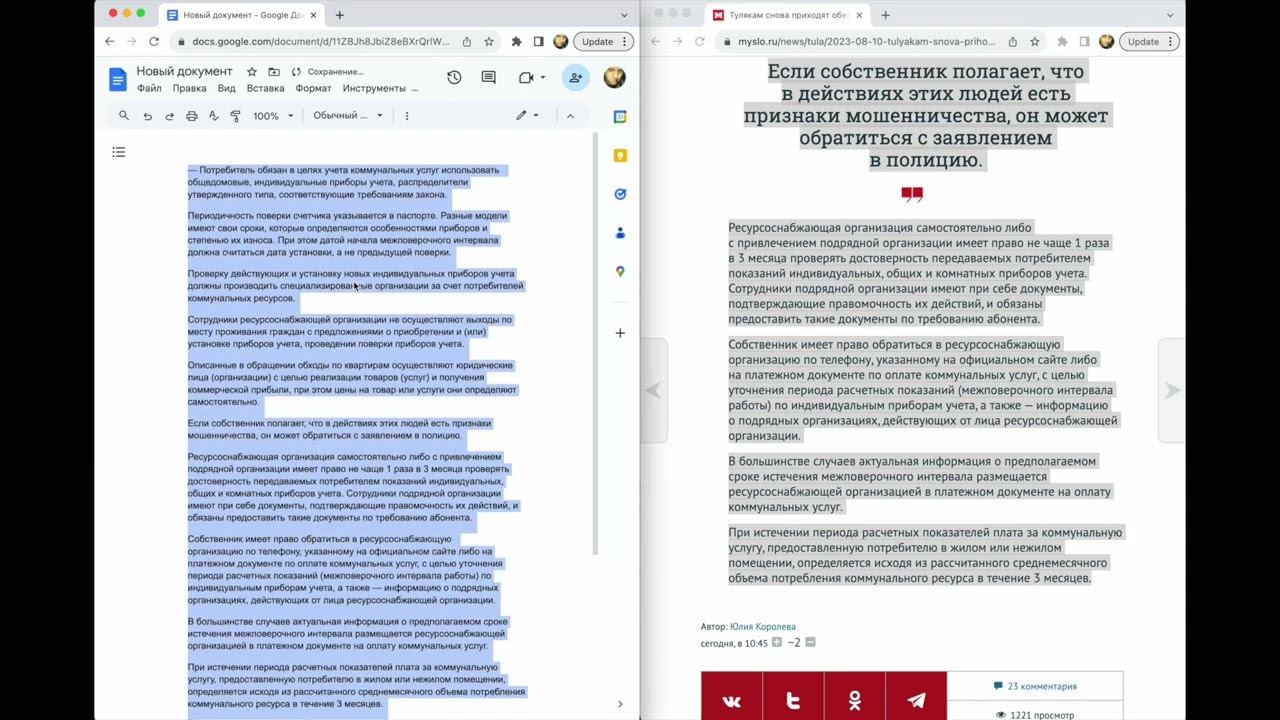Click the undo arrow in Docs toolbar
1280x720 pixels.
point(147,116)
